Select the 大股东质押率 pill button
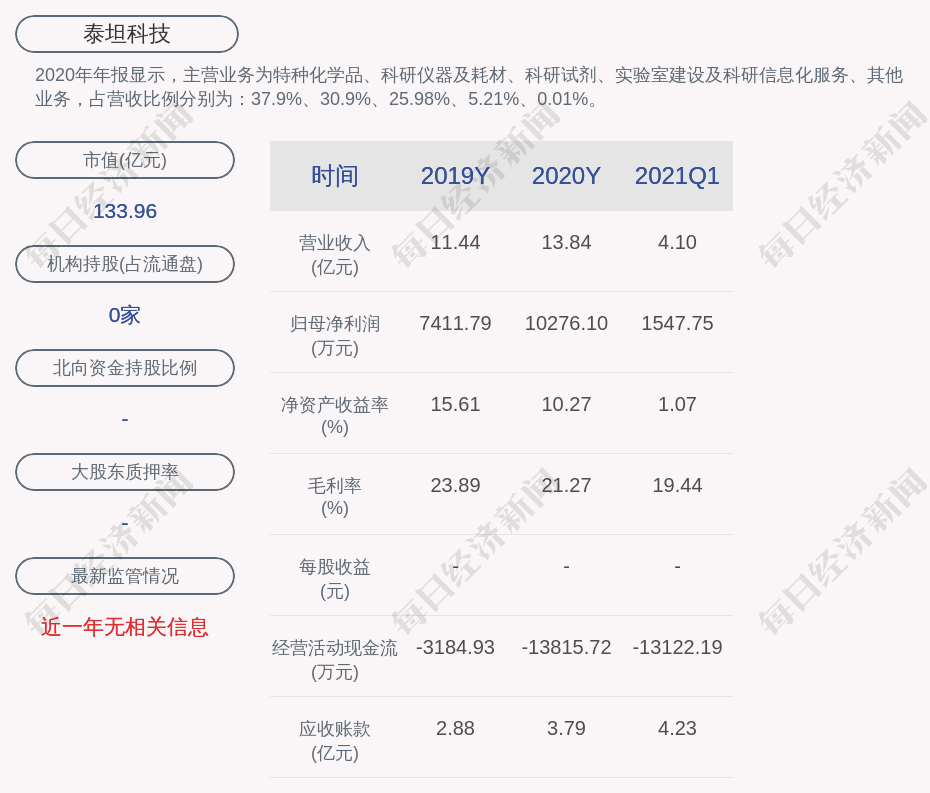This screenshot has width=930, height=793. click(x=125, y=472)
